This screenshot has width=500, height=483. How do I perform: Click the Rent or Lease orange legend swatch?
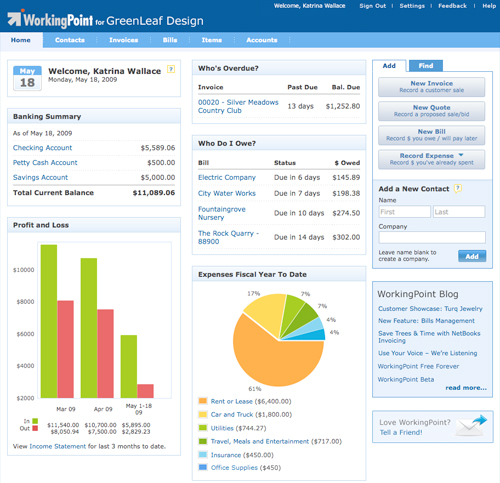click(x=203, y=401)
